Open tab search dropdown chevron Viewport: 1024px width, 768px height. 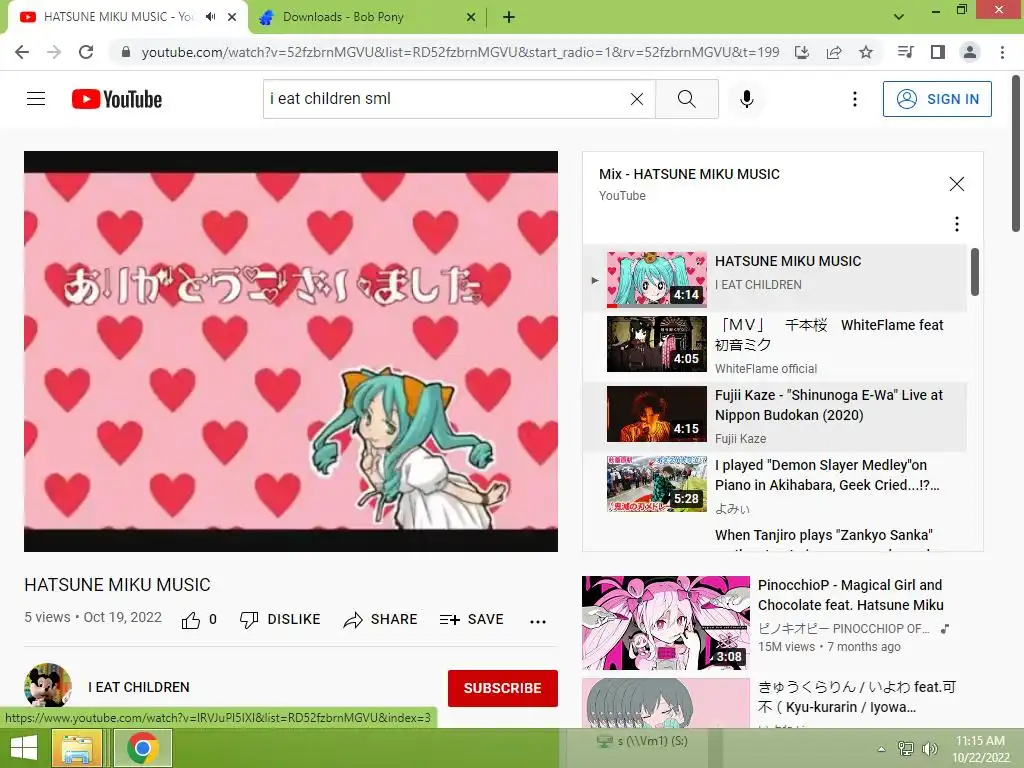899,17
